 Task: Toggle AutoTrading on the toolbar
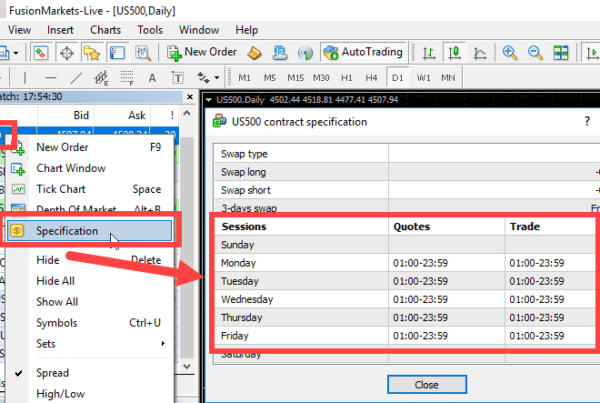pos(363,52)
